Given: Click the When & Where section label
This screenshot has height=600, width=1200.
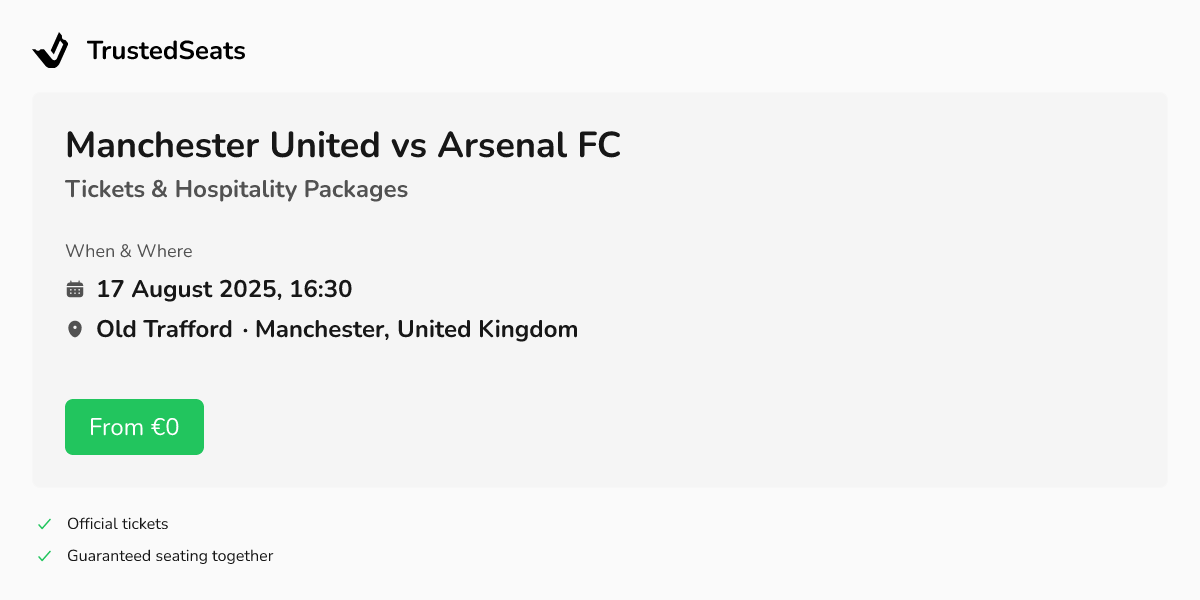Looking at the screenshot, I should (x=128, y=251).
